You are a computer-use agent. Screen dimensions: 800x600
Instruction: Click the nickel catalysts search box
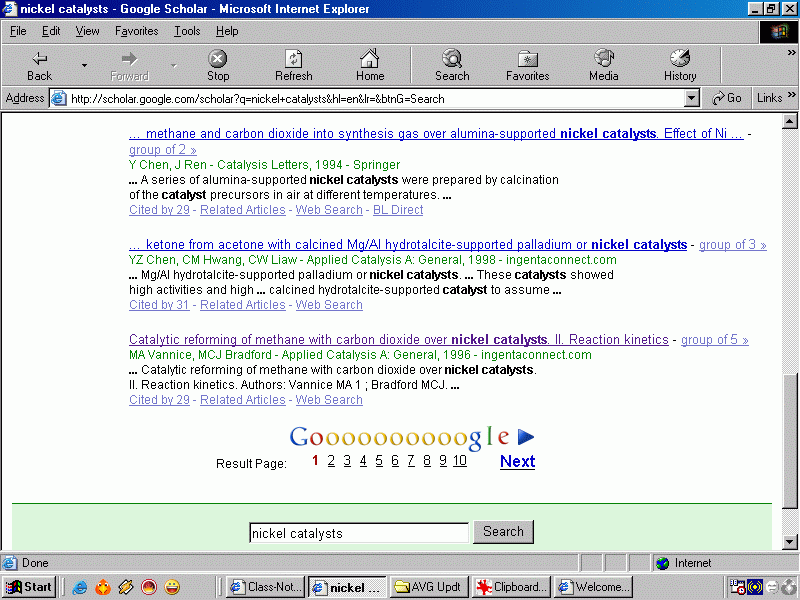coord(359,533)
